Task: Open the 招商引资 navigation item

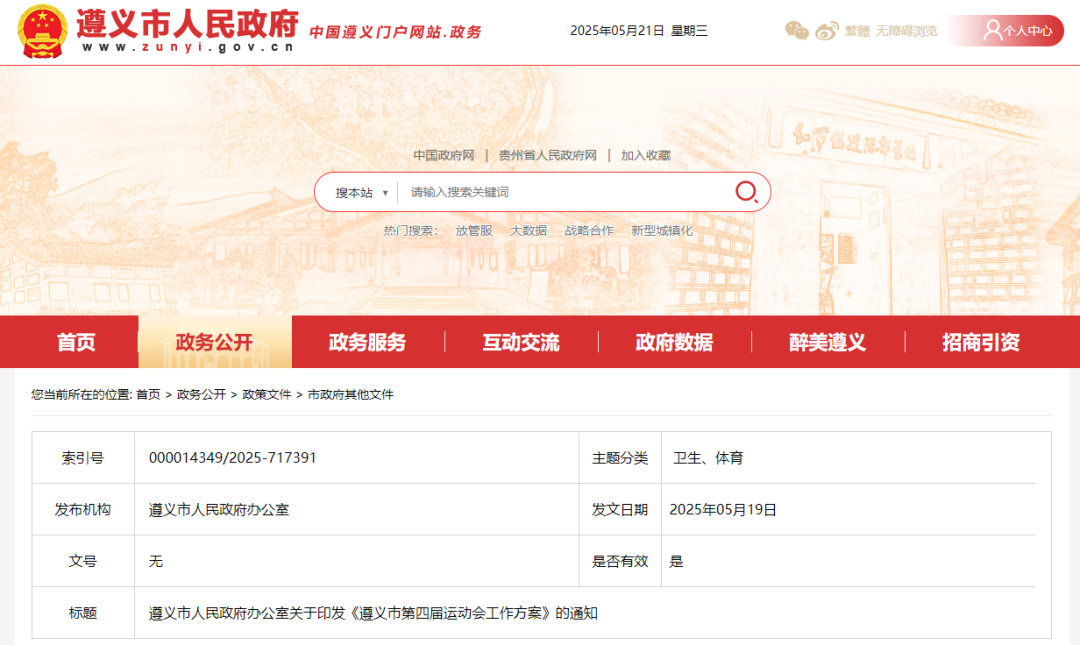Action: click(x=980, y=342)
